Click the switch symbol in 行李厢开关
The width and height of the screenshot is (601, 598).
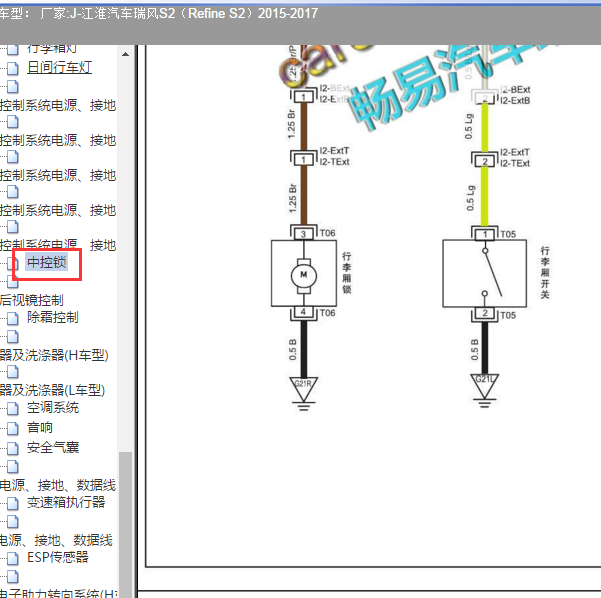[x=493, y=273]
